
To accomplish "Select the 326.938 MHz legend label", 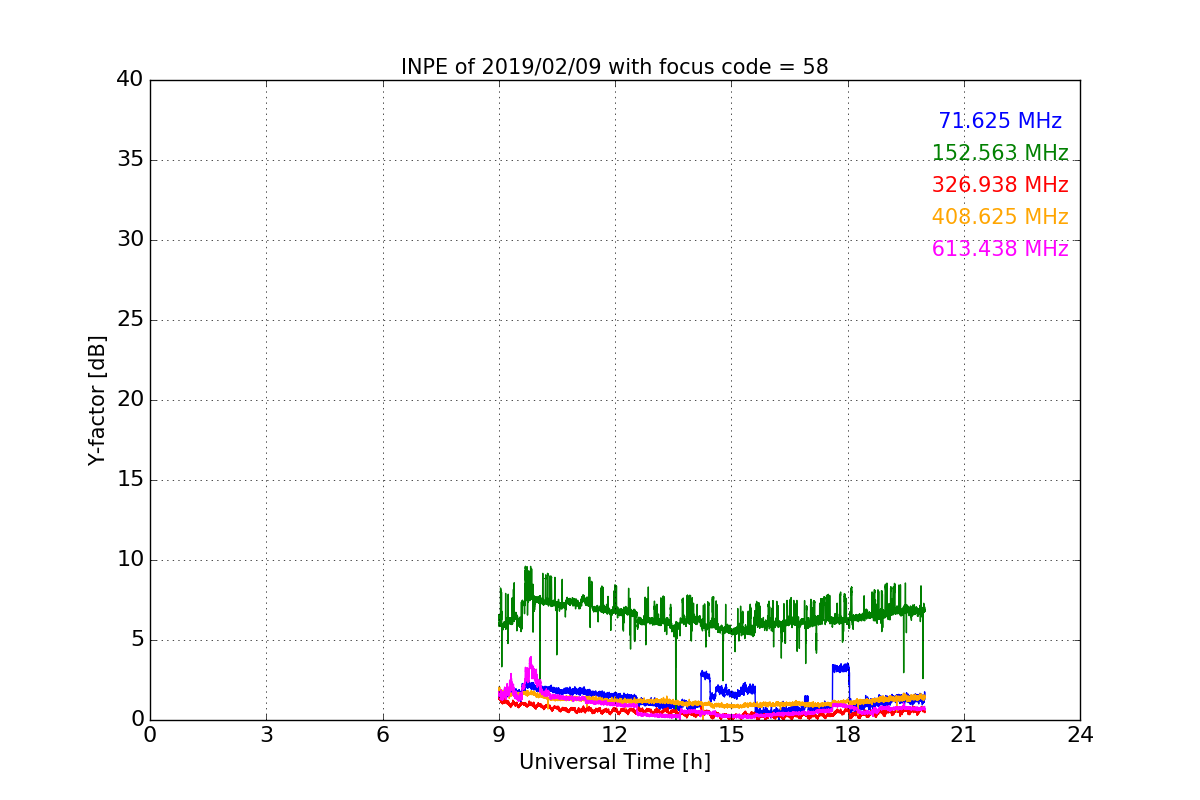I will (x=1000, y=185).
